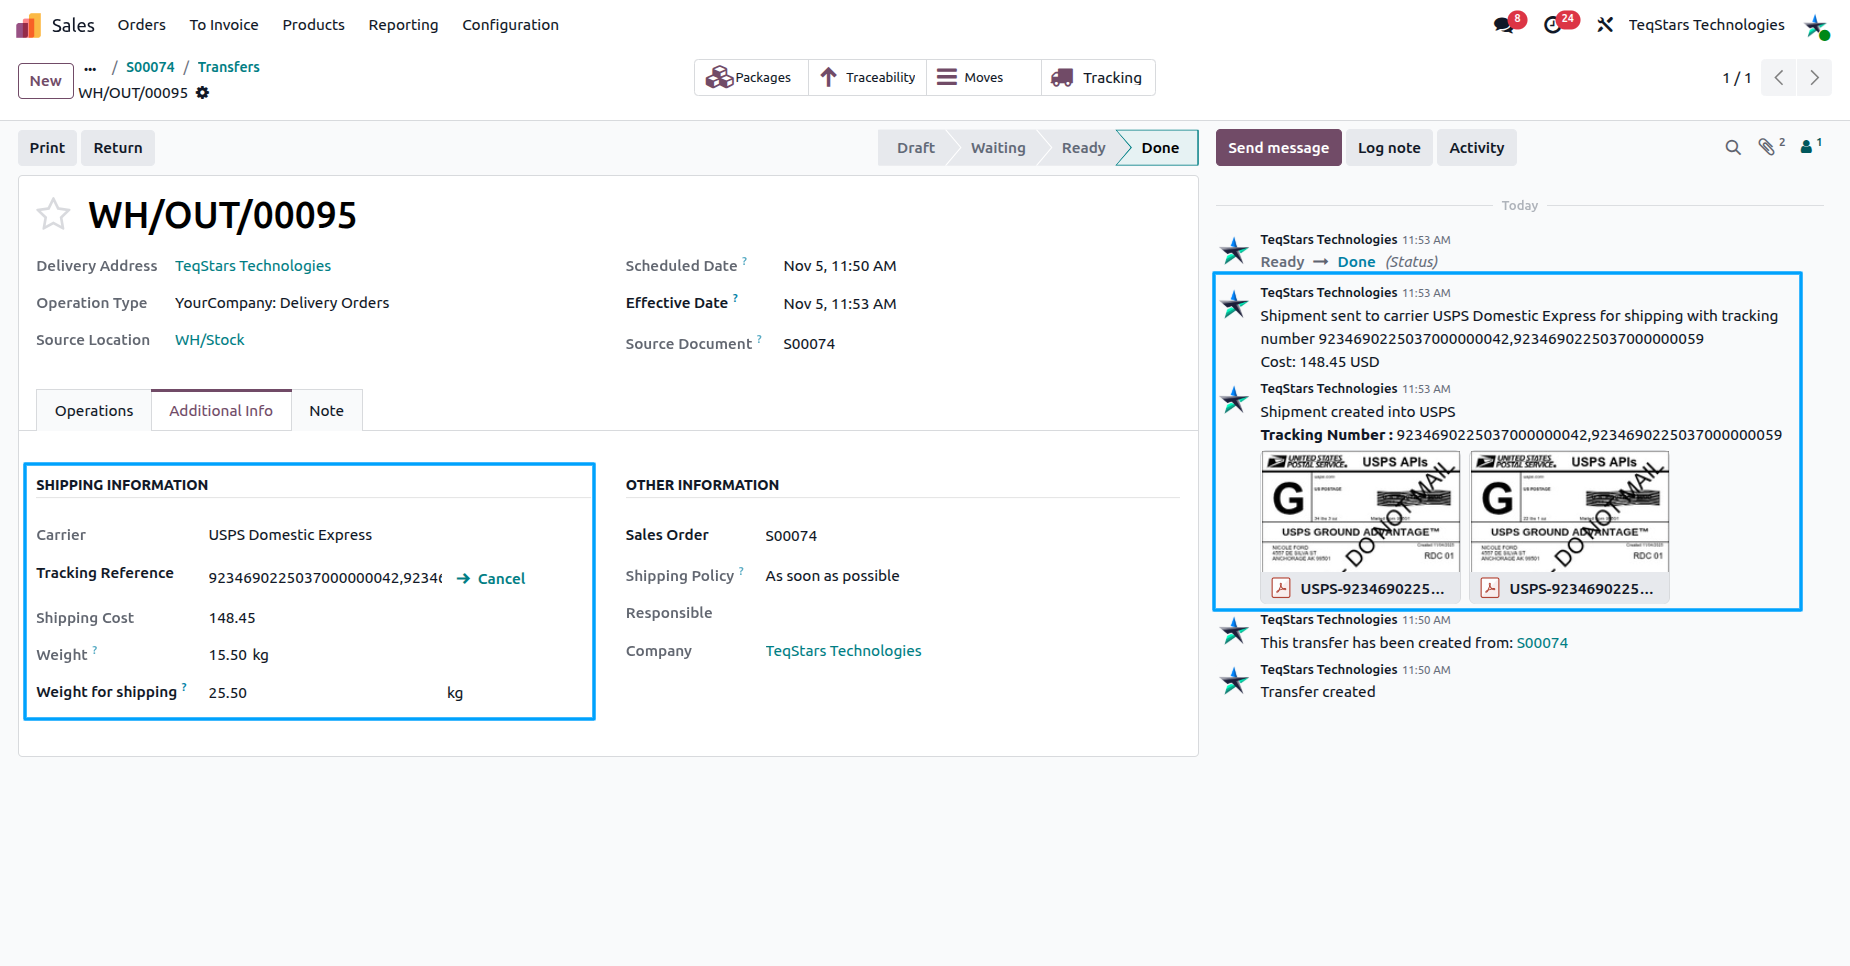This screenshot has width=1850, height=966.
Task: Open Traceability report button
Action: pos(867,78)
